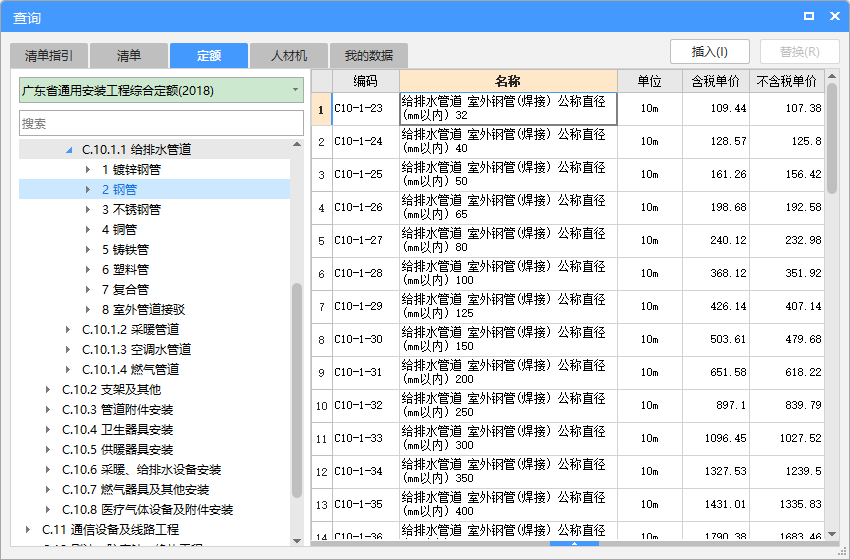The image size is (850, 560).
Task: Select code cell C10-1-24
Action: click(x=366, y=141)
